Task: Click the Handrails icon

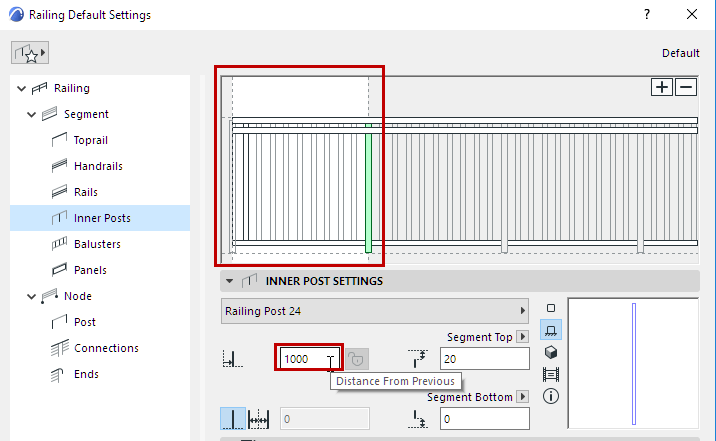Action: tap(59, 166)
